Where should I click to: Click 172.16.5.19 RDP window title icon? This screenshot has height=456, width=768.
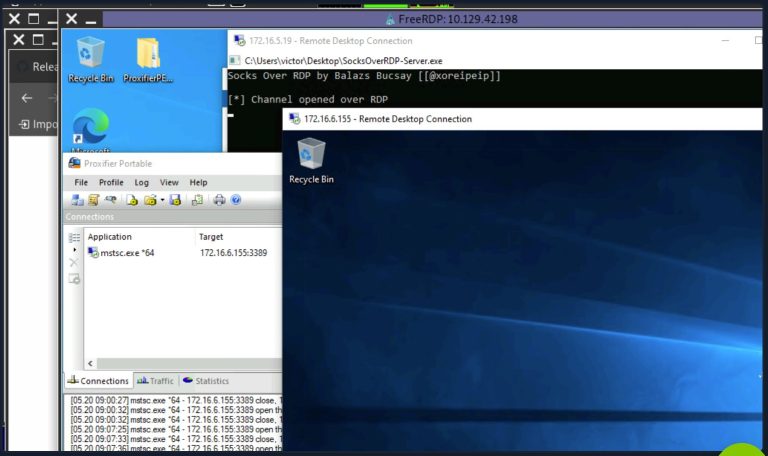click(x=239, y=41)
